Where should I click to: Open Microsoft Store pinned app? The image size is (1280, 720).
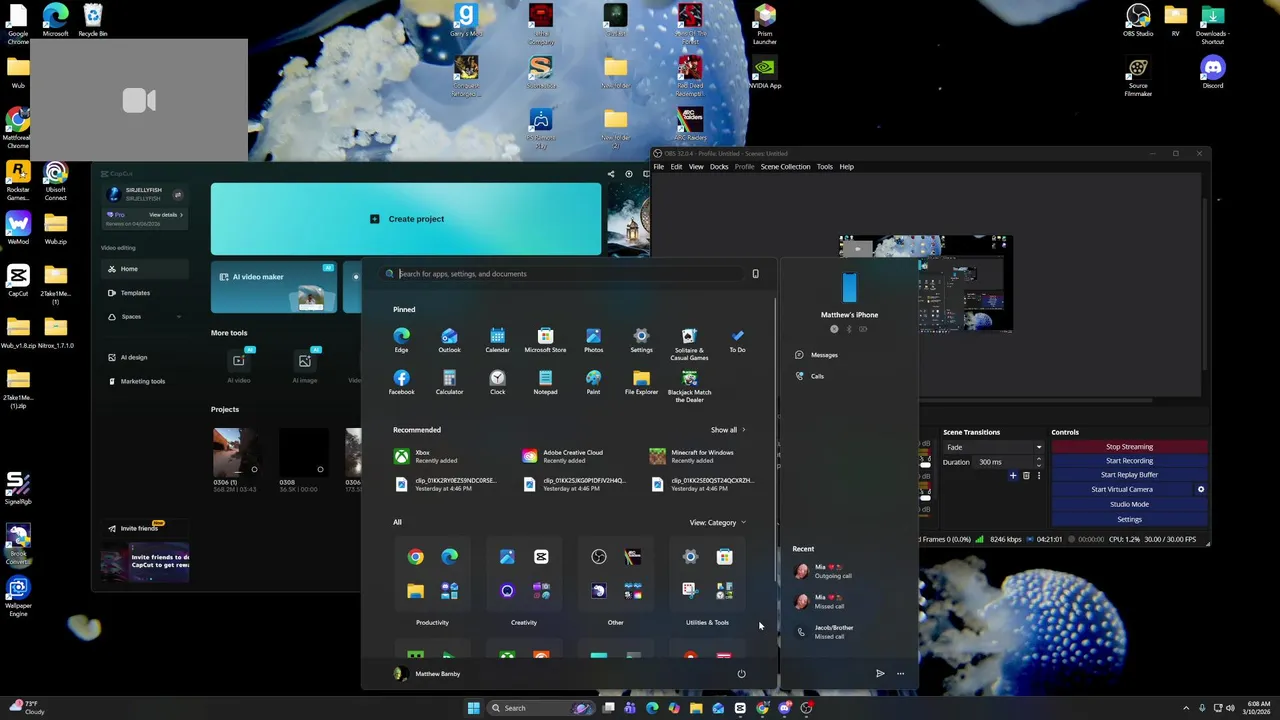[x=545, y=340]
